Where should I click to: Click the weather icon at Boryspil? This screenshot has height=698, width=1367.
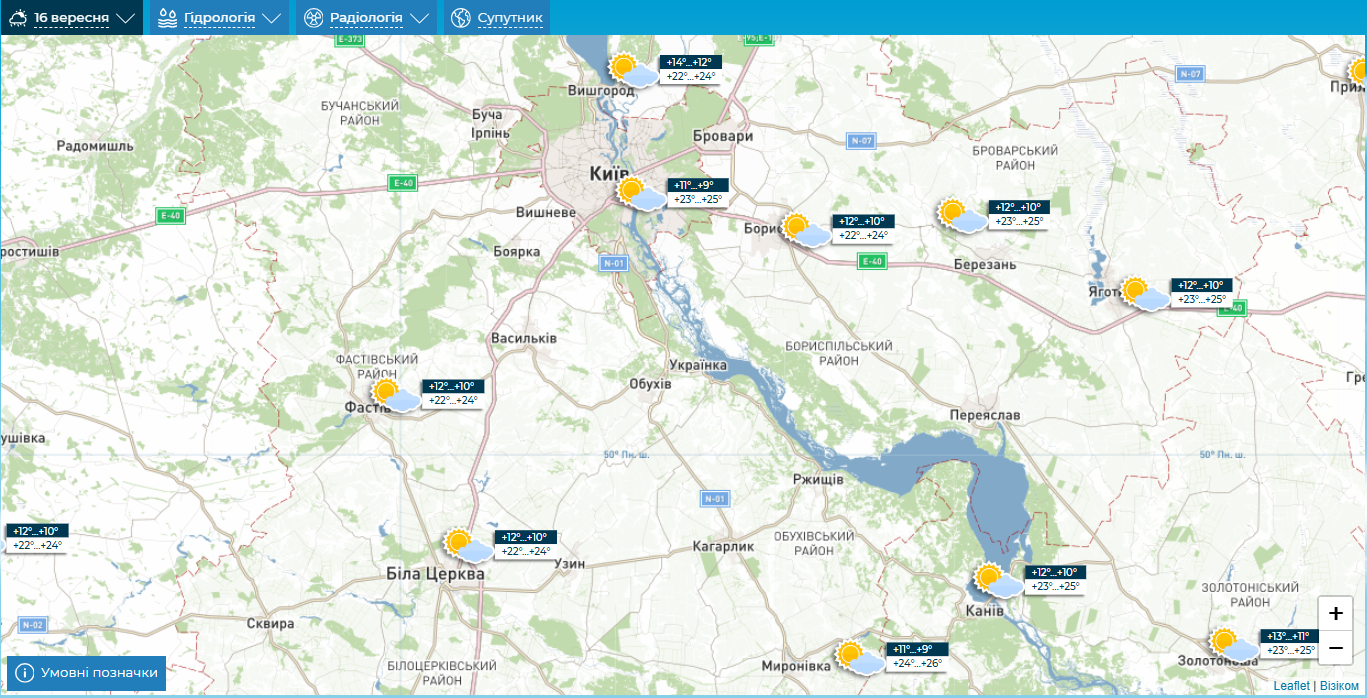(805, 230)
